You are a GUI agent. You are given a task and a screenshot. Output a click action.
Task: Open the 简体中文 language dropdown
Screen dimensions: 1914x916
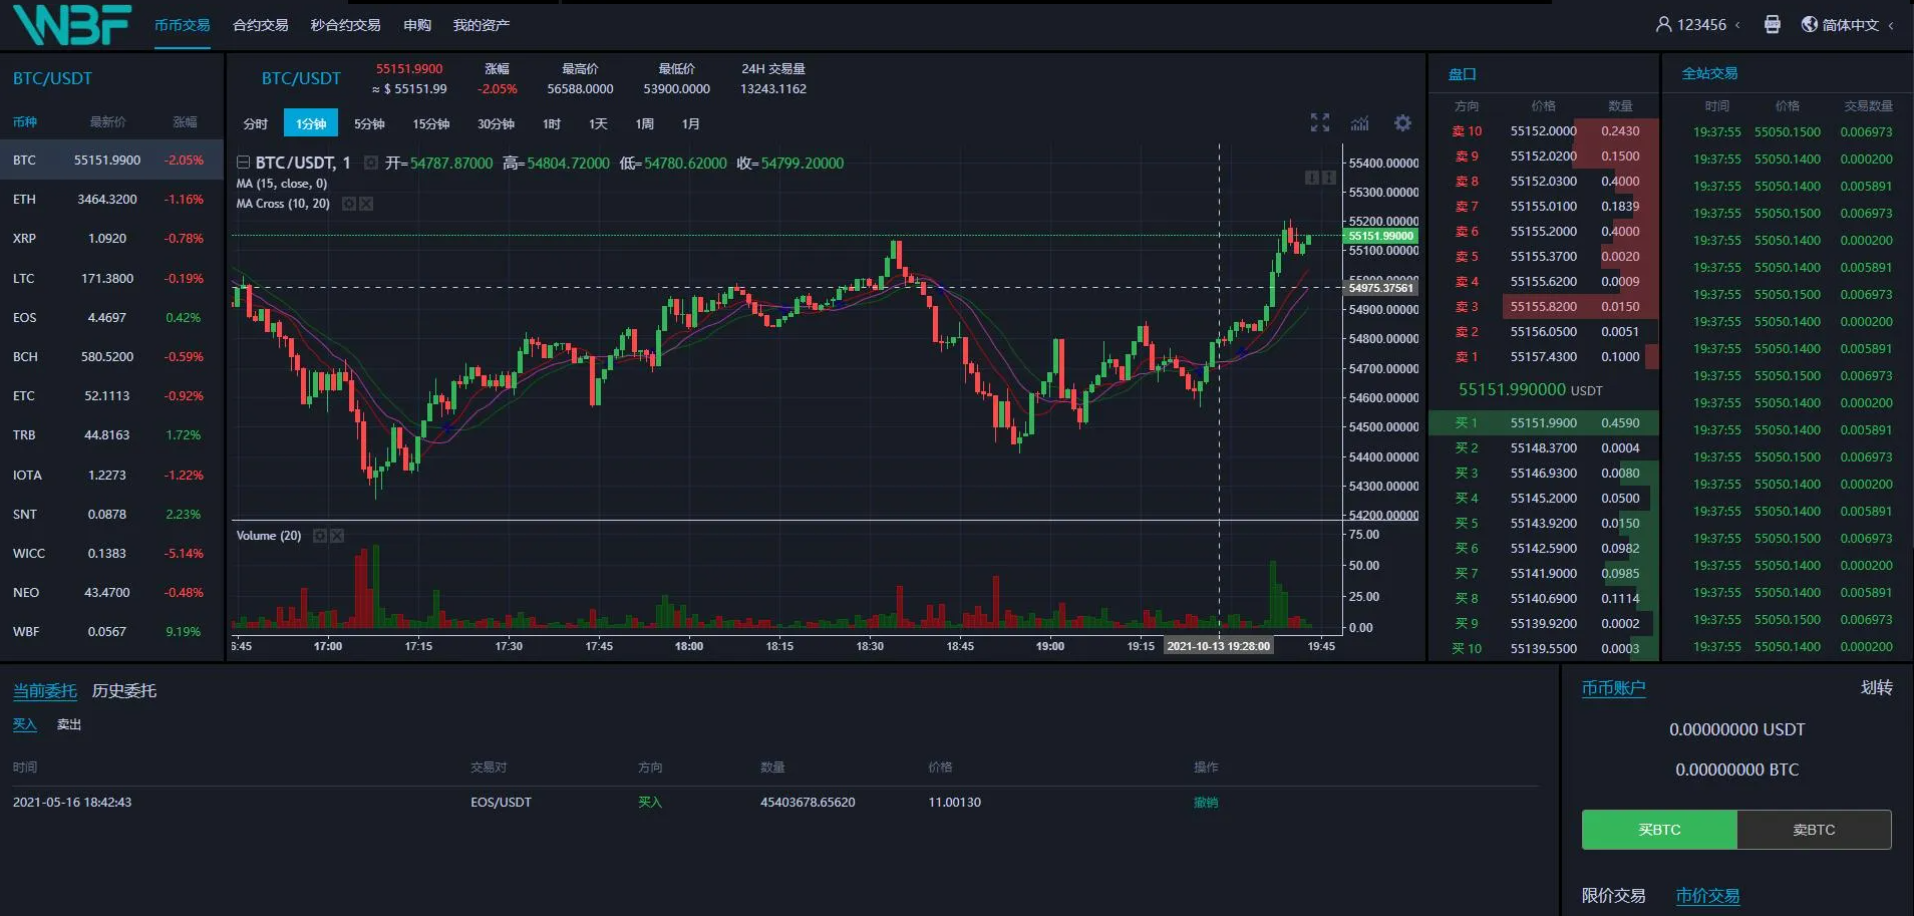pyautogui.click(x=1848, y=25)
